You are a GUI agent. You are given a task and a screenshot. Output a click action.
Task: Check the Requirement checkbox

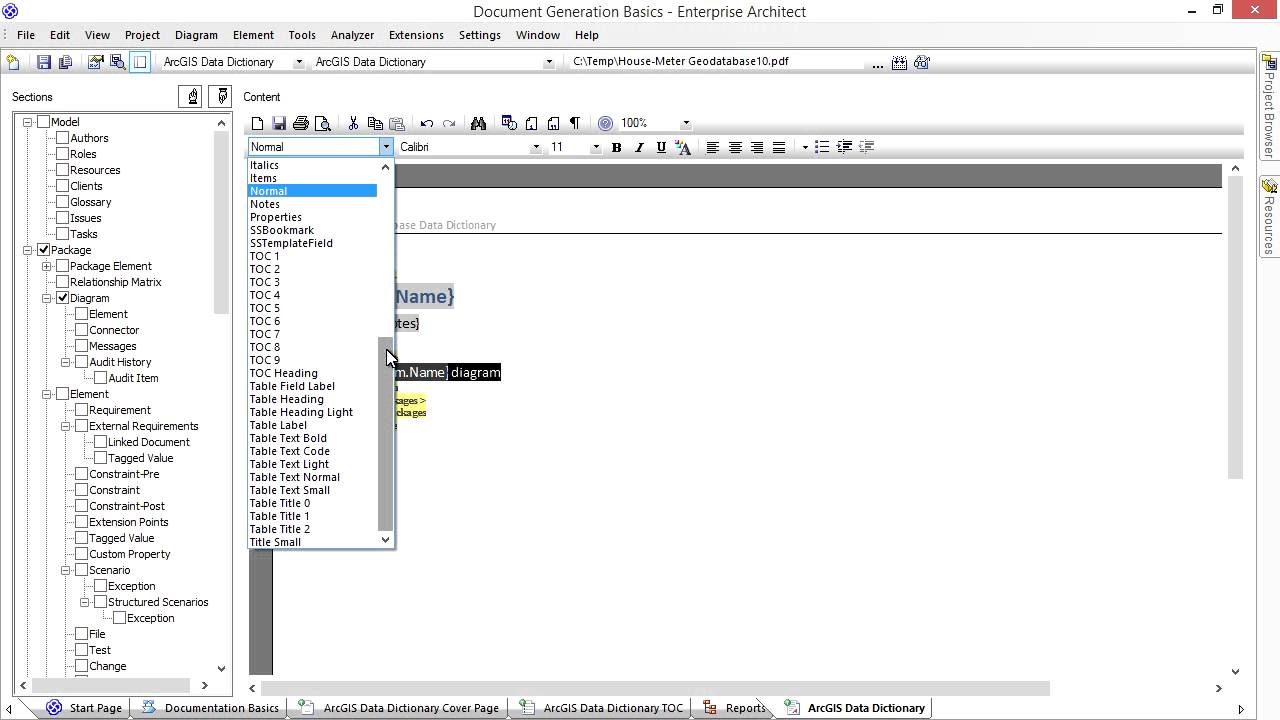tap(81, 410)
